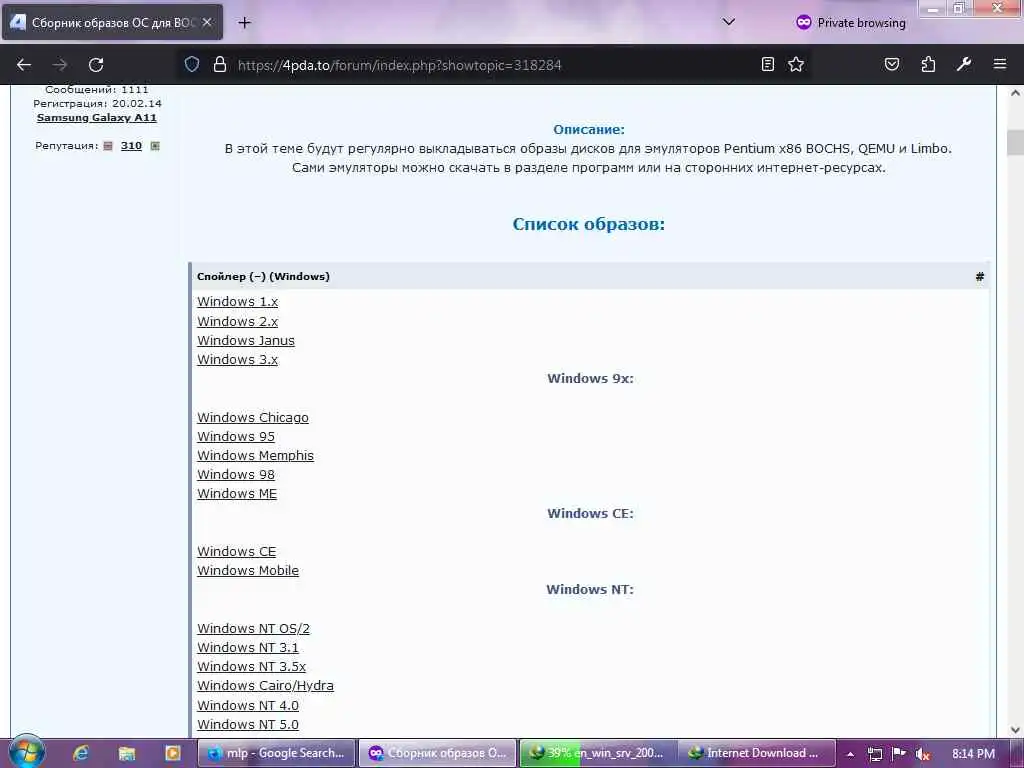Click the vertical scrollbar thumb
Screen dimensions: 1024x768
pyautogui.click(x=1016, y=142)
